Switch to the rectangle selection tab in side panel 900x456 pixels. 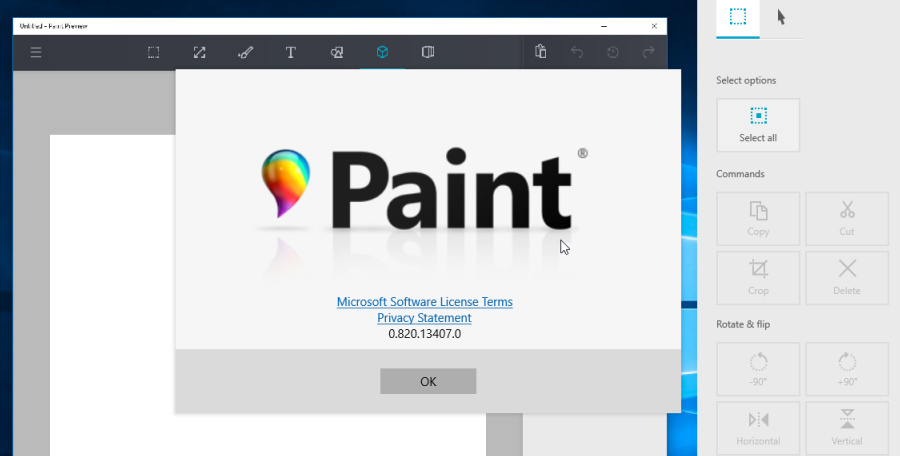[x=738, y=17]
